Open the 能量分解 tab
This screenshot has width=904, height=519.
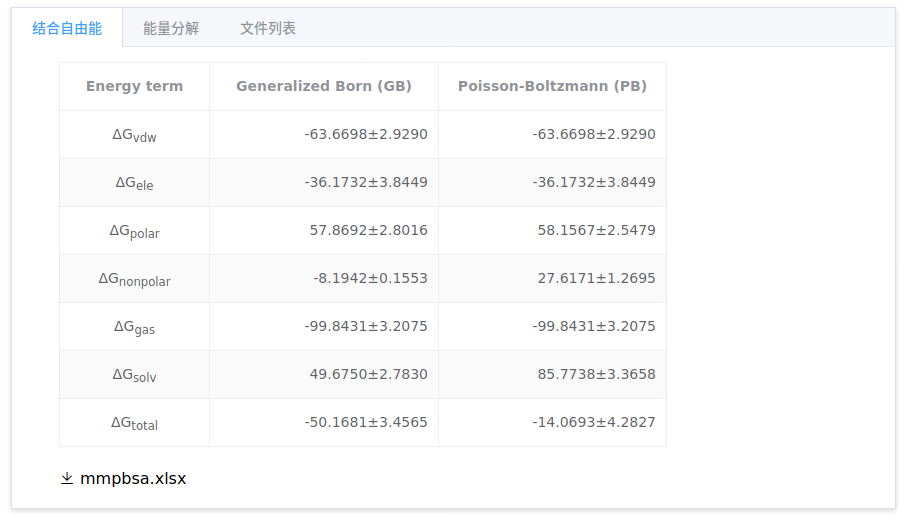(x=171, y=28)
